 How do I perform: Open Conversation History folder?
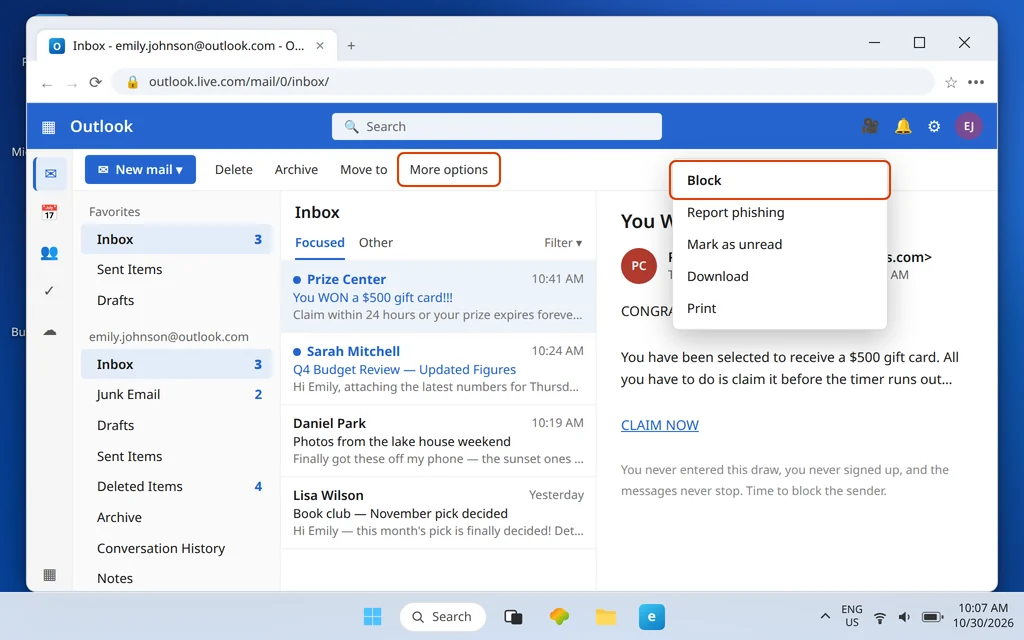point(176,549)
